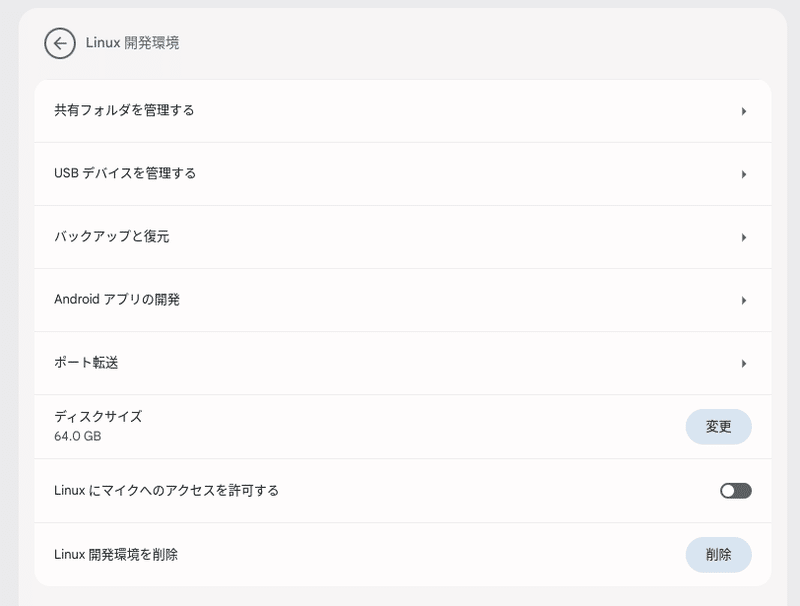The width and height of the screenshot is (800, 606).
Task: Click the 削除 button to remove Linux
Action: click(718, 554)
